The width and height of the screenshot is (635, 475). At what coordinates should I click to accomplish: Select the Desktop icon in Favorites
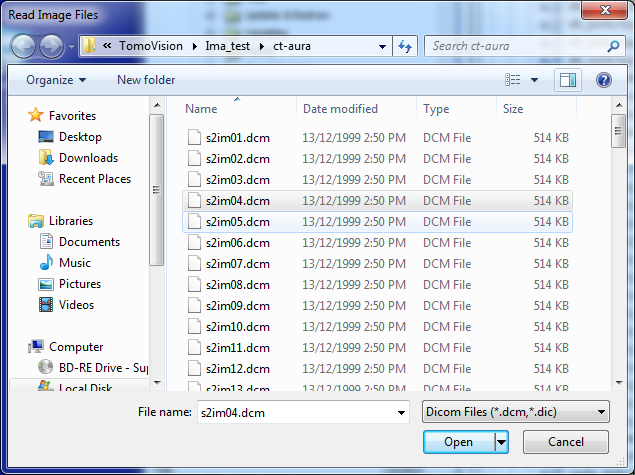tap(46, 137)
